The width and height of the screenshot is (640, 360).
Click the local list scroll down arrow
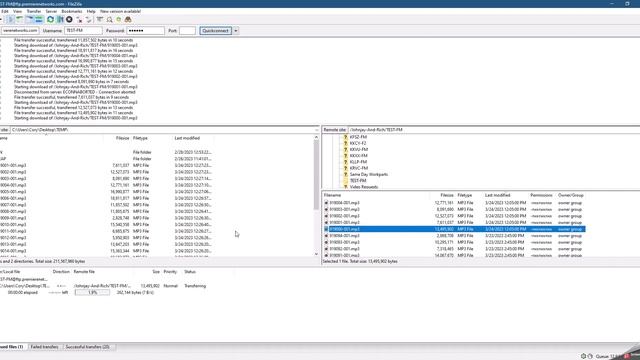tap(316, 254)
